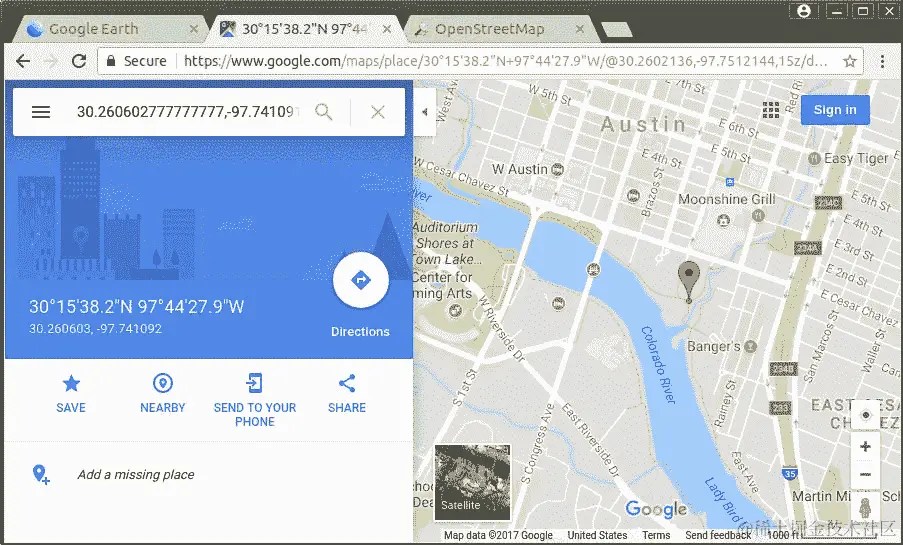Reload the current page

(79, 61)
